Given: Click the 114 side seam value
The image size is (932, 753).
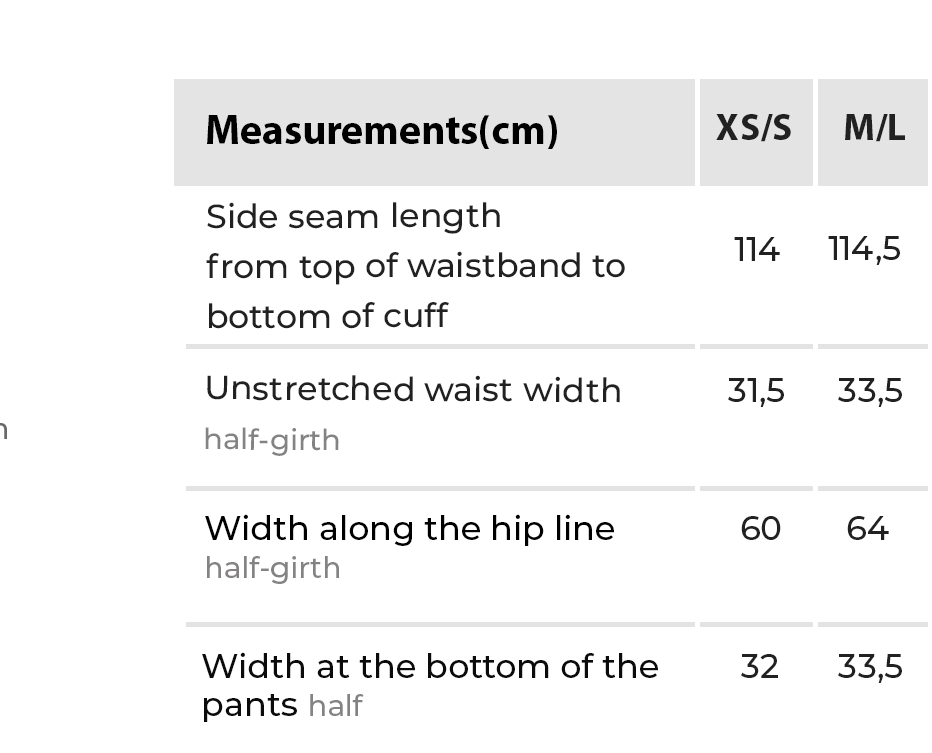Looking at the screenshot, I should click(756, 249).
